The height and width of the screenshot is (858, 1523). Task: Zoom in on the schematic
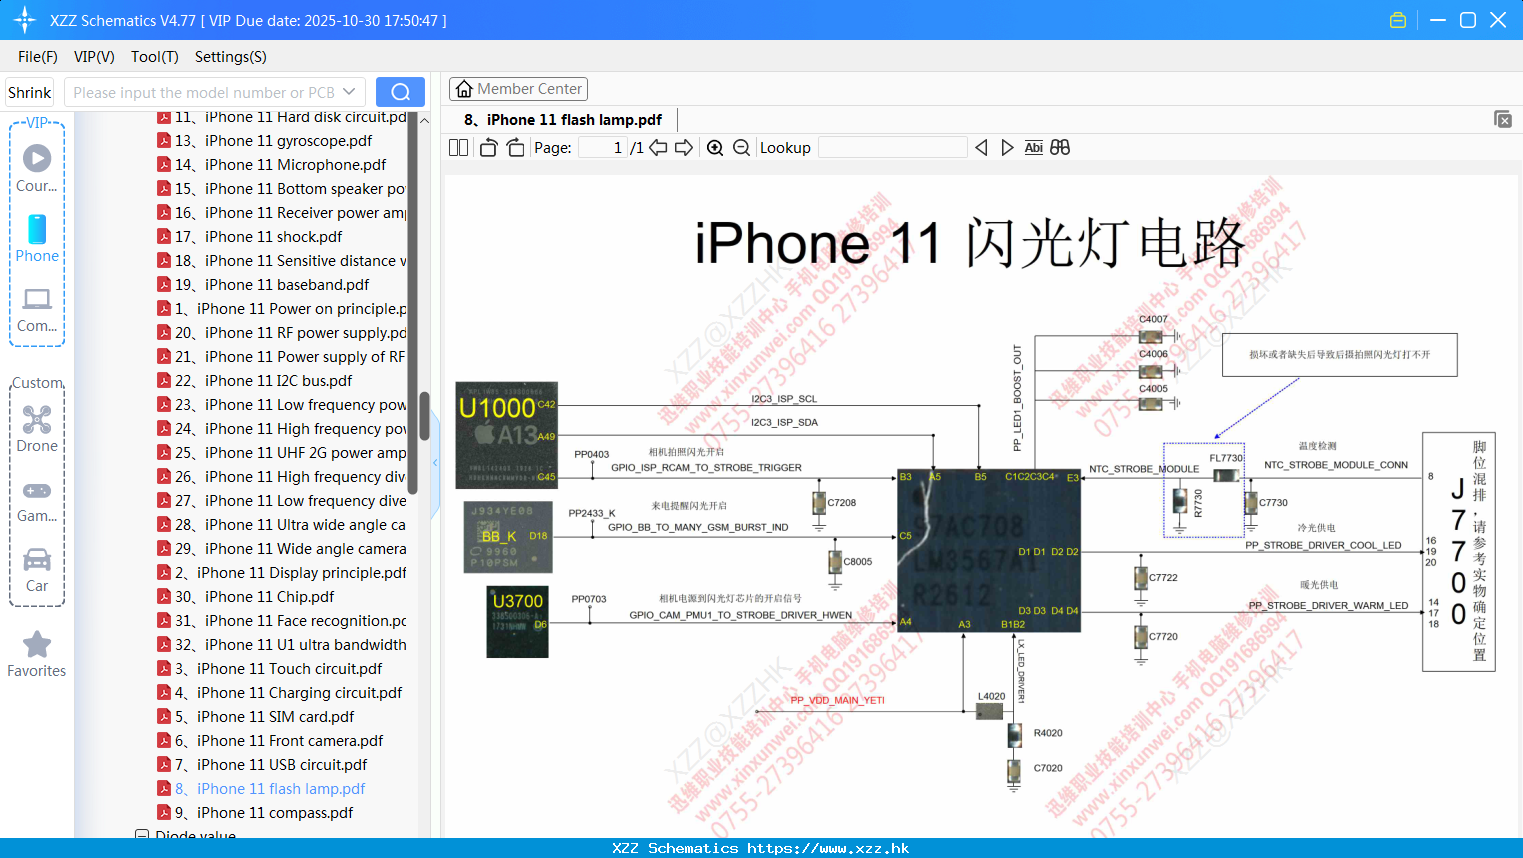pos(715,148)
